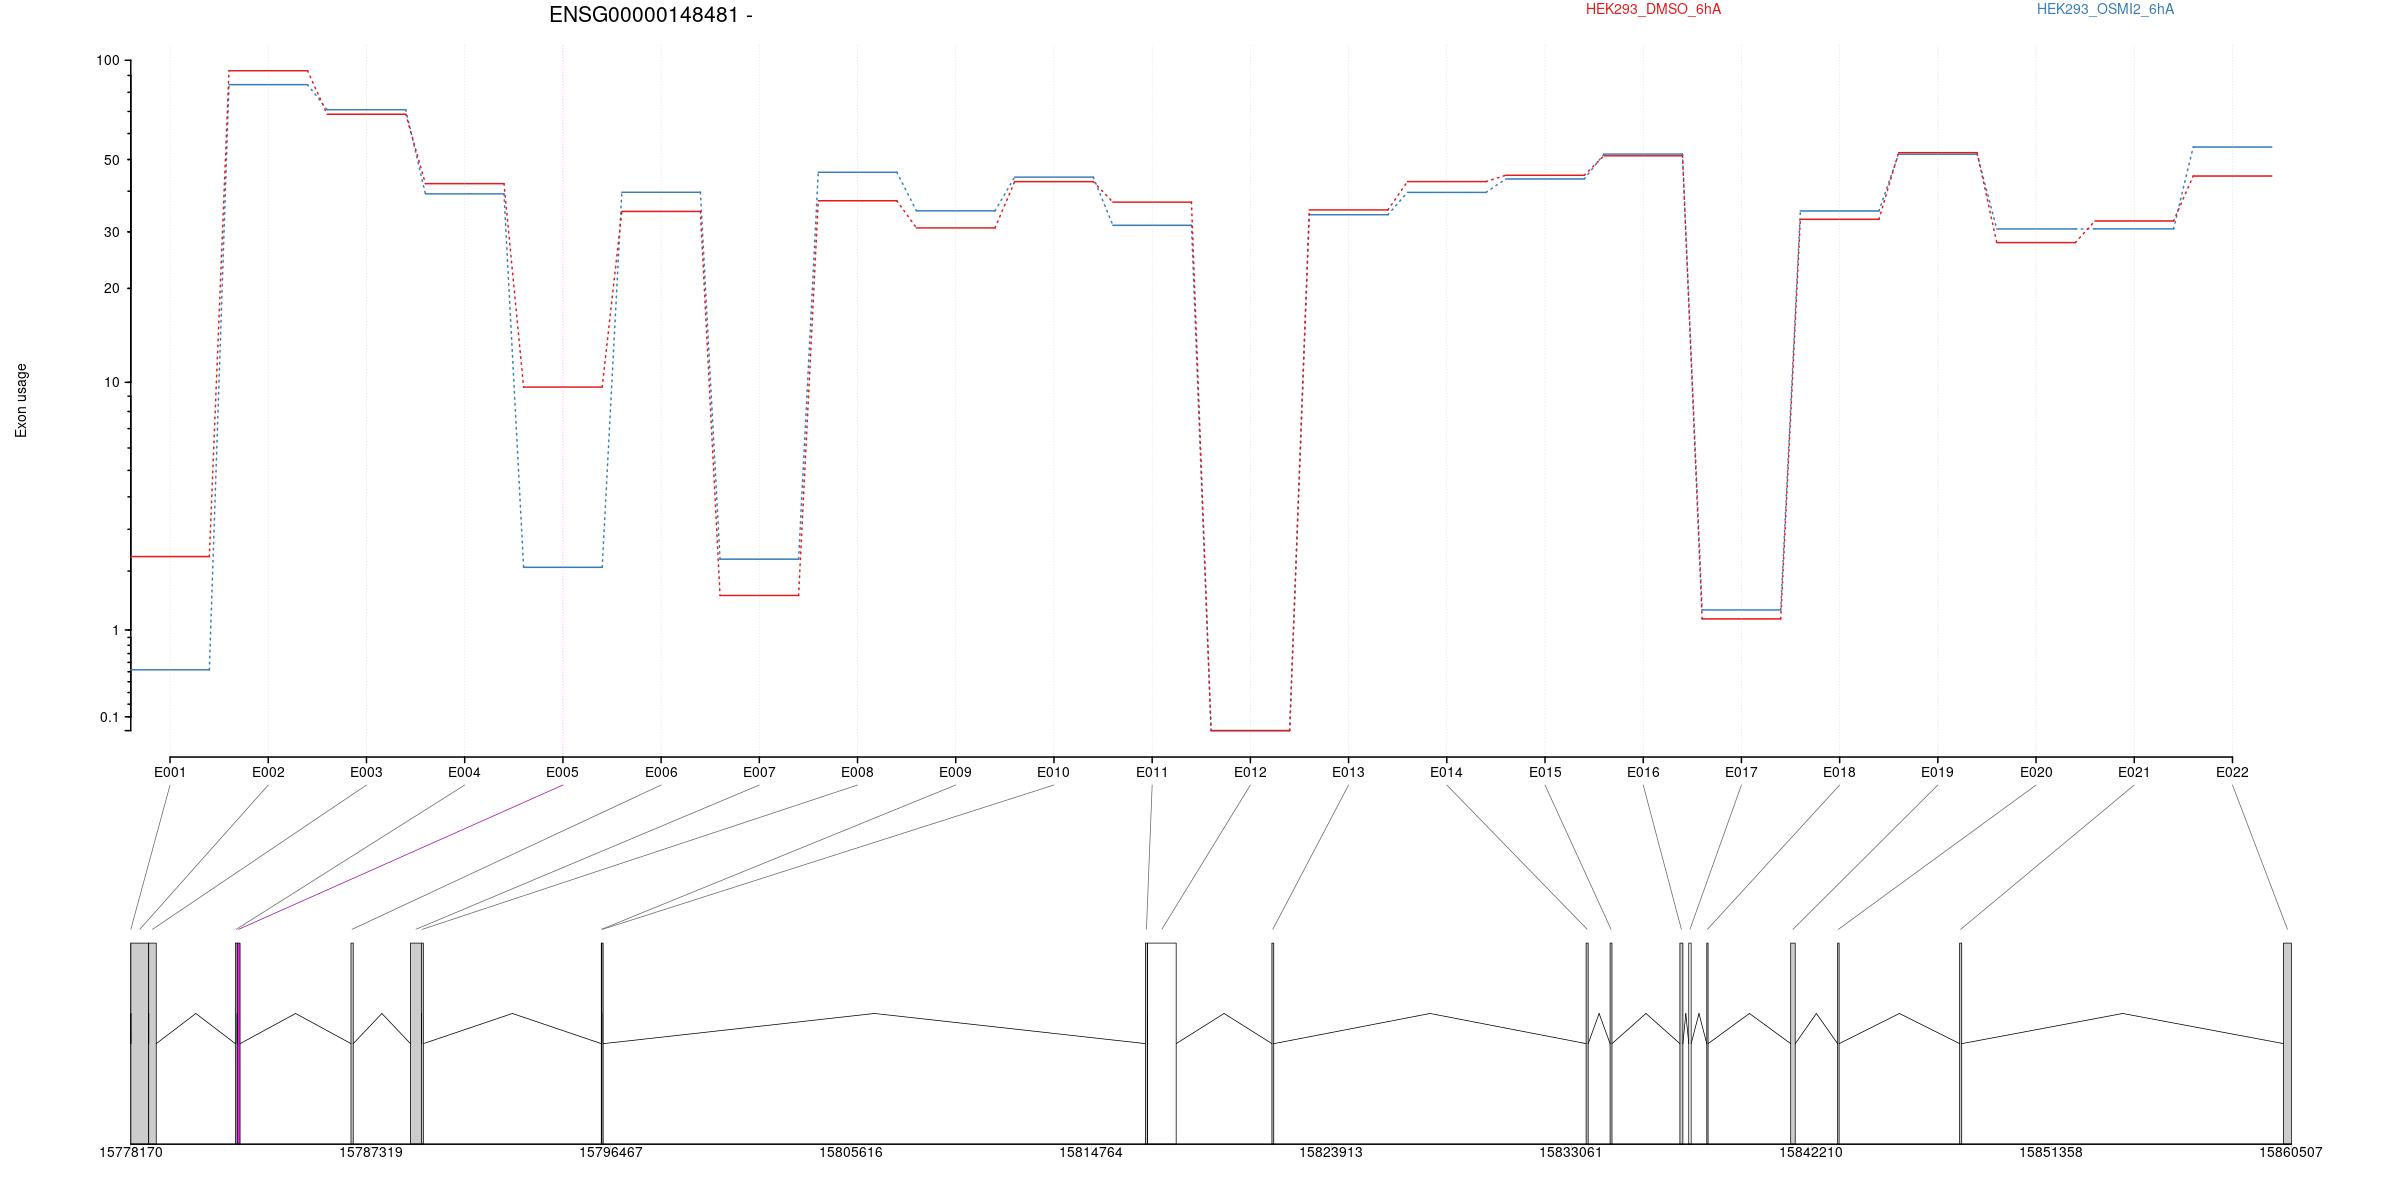Click y-axis tick label 20

111,288
